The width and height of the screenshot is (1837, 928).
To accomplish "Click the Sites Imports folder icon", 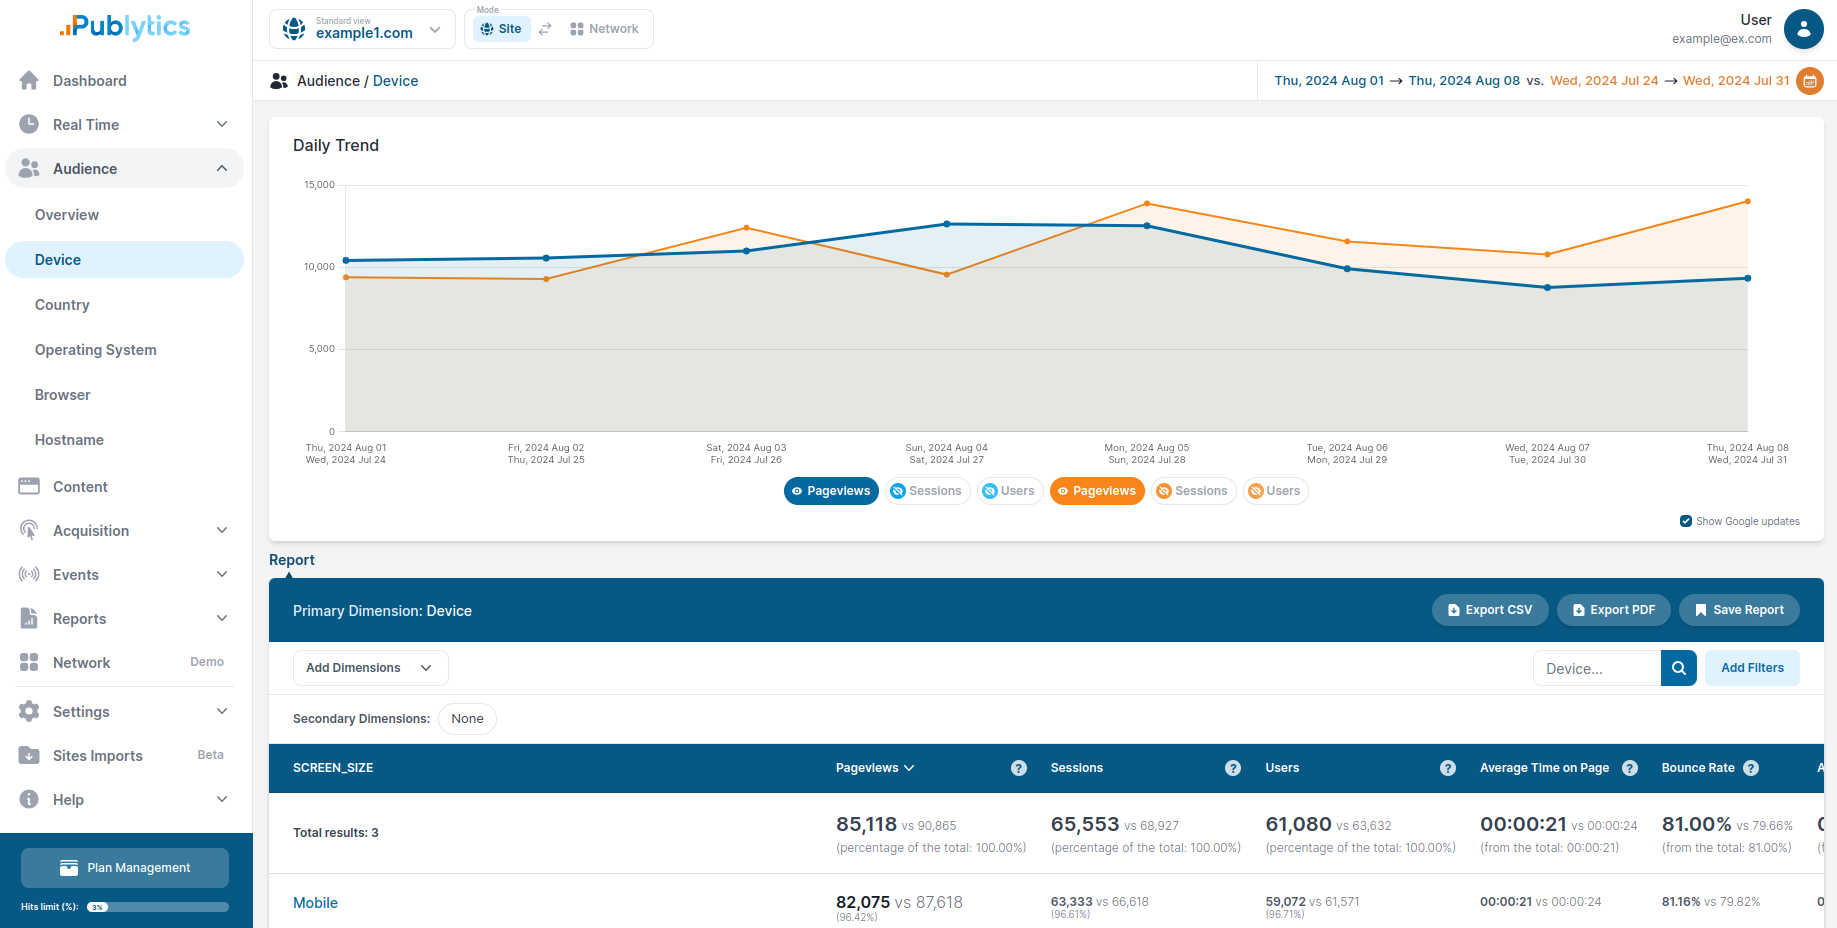I will tap(29, 756).
